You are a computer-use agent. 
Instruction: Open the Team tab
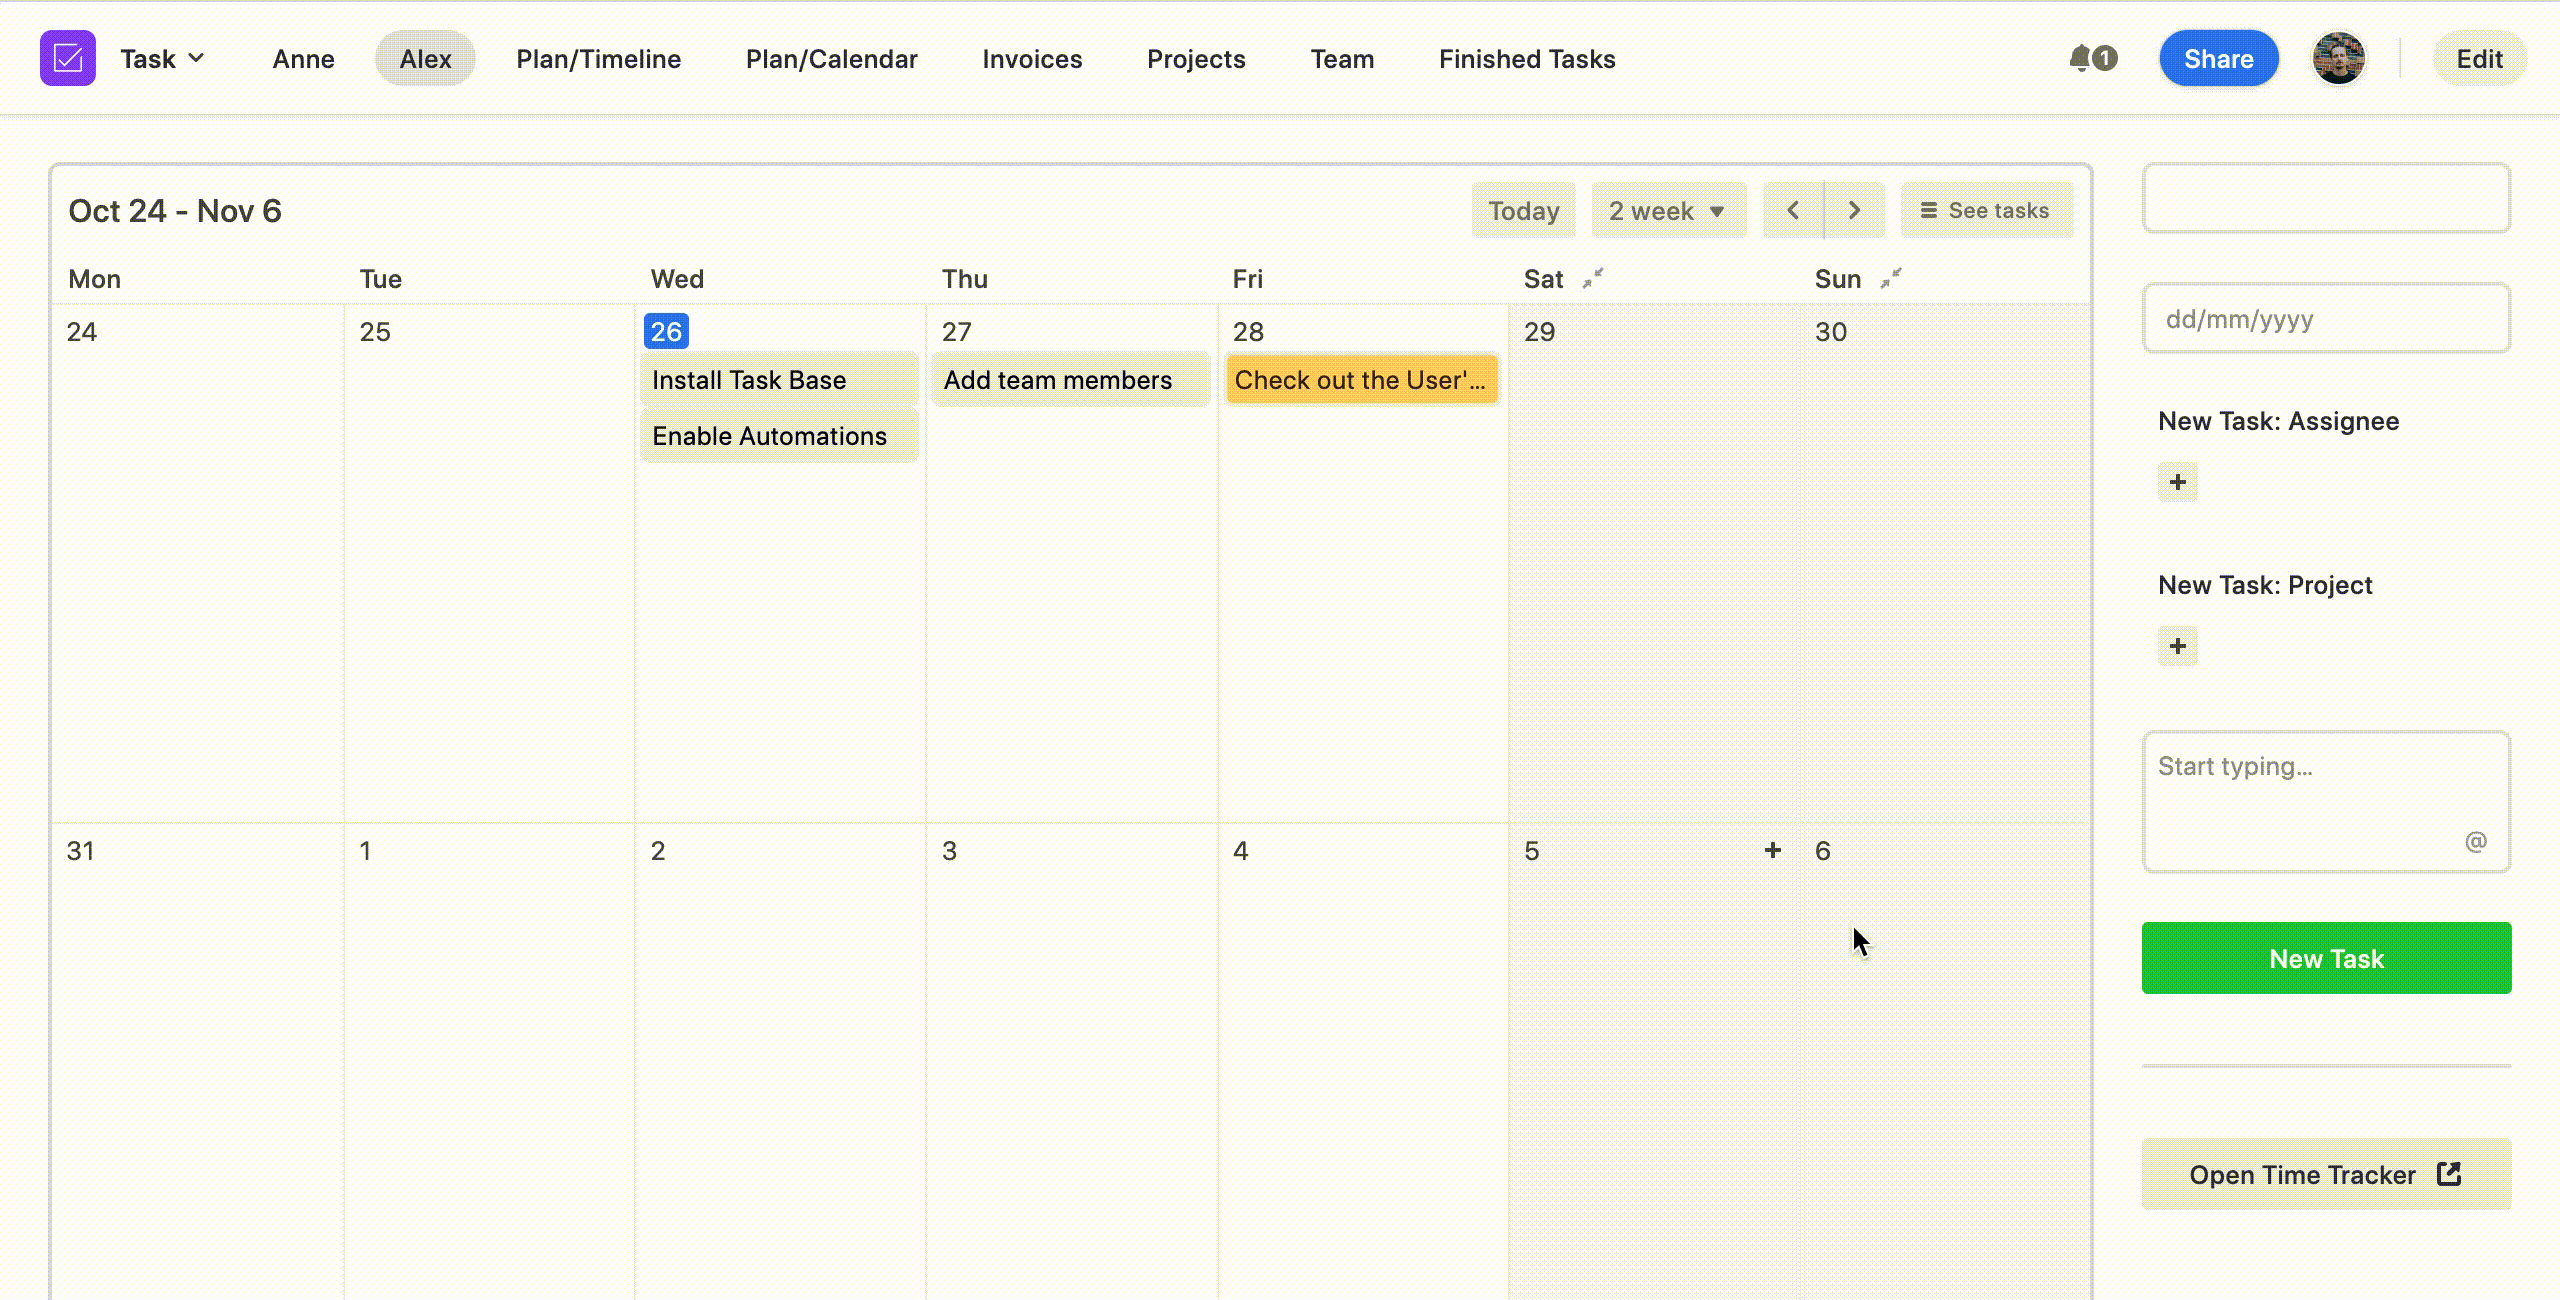coord(1342,59)
